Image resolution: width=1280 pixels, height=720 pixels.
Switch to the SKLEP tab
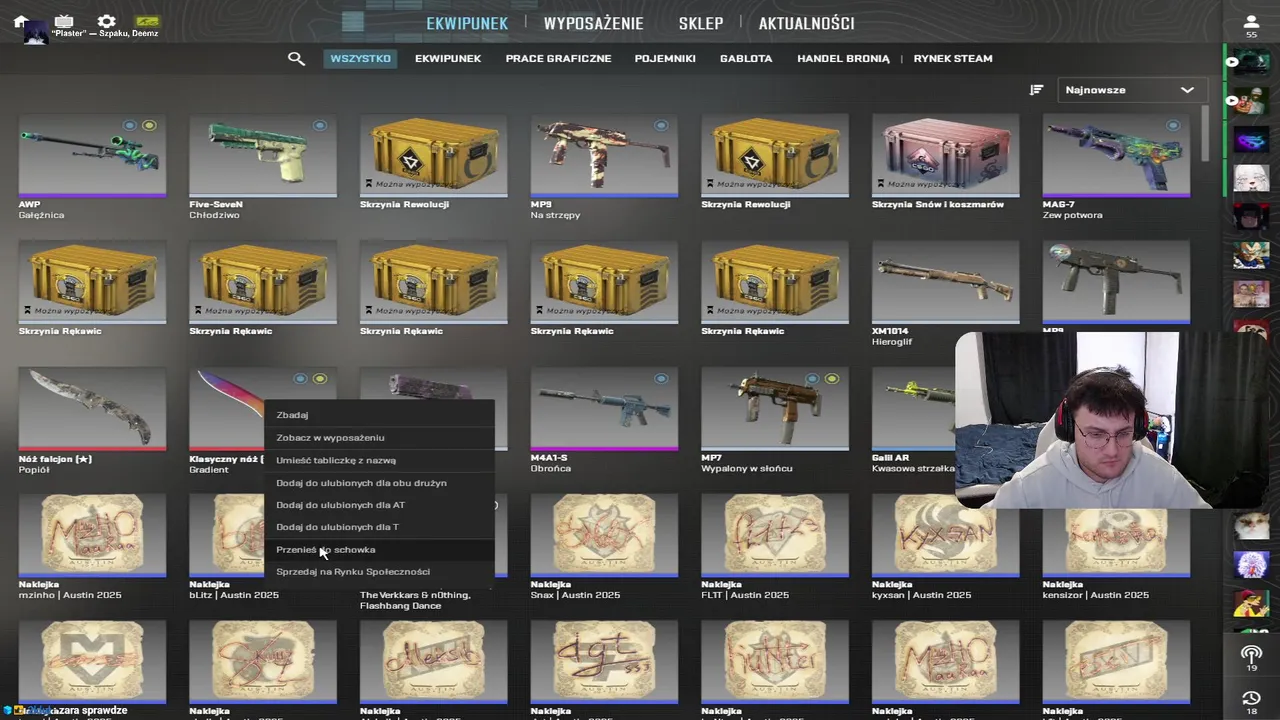pos(700,23)
